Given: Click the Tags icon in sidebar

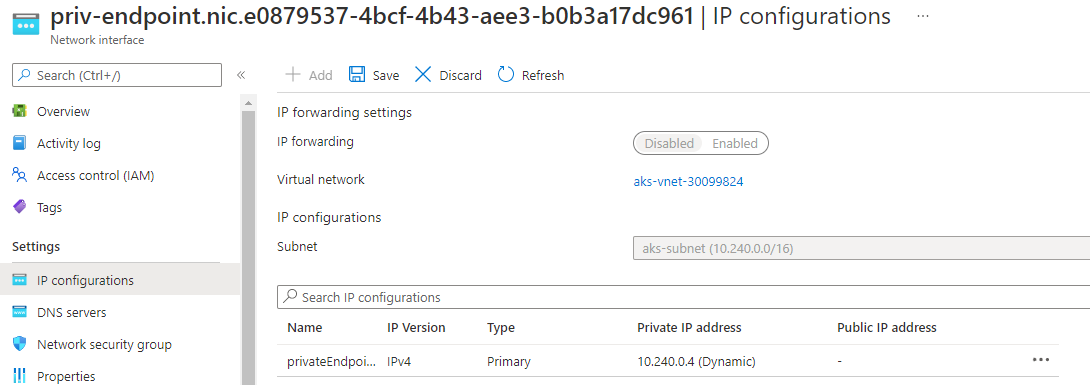Looking at the screenshot, I should point(20,207).
